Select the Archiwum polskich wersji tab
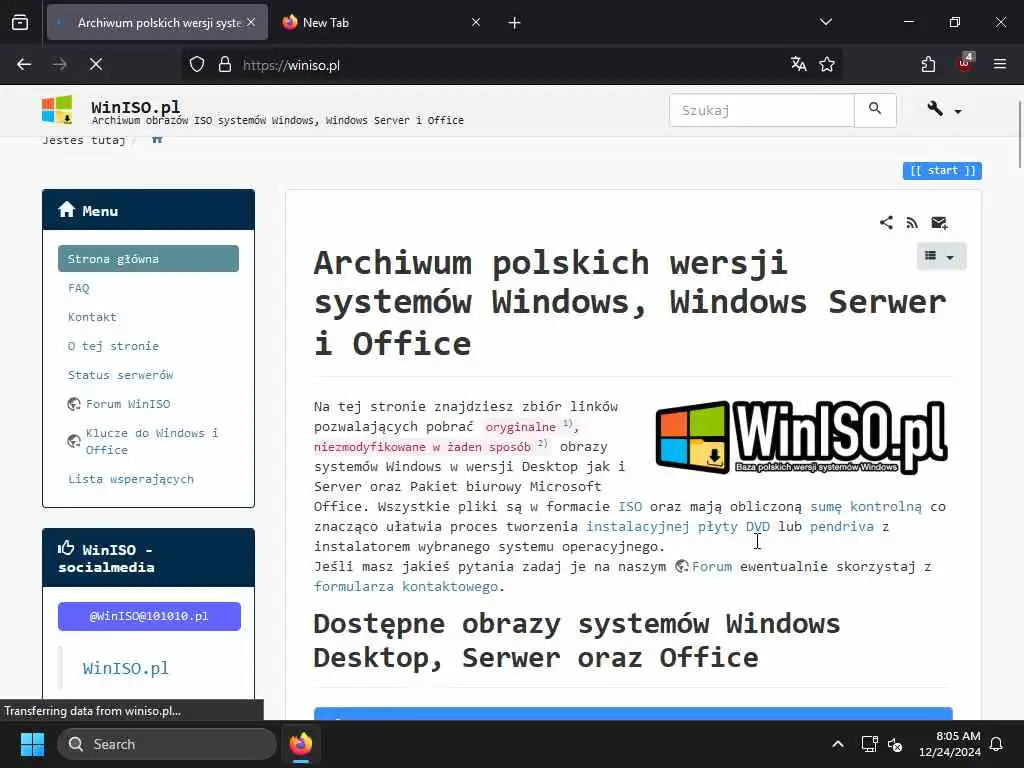 coord(157,23)
